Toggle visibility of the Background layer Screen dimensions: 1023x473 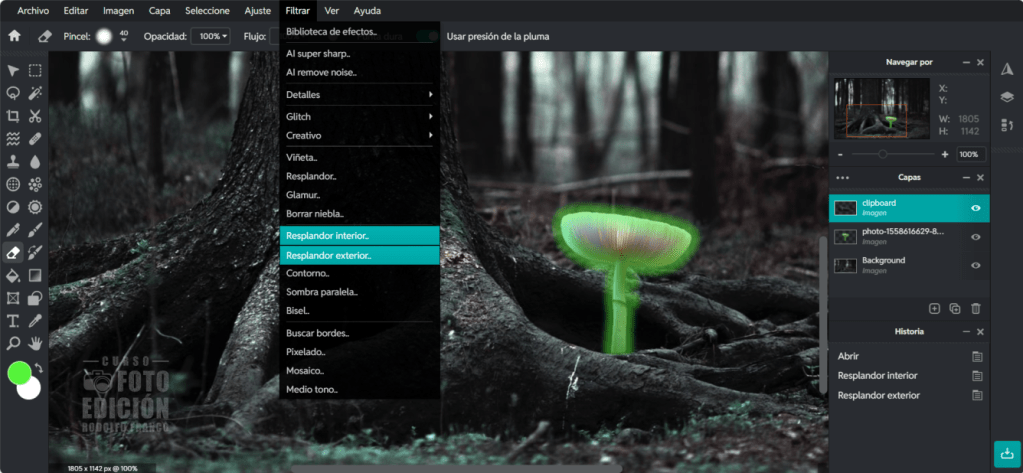pos(975,265)
